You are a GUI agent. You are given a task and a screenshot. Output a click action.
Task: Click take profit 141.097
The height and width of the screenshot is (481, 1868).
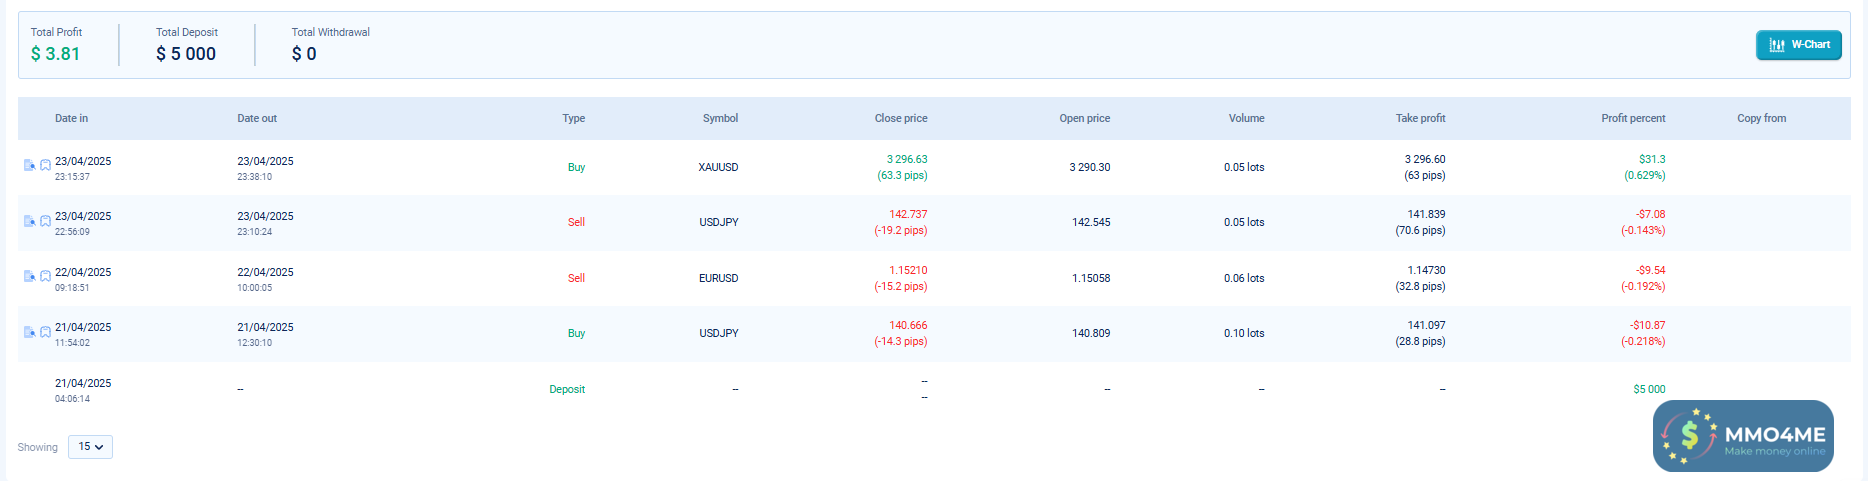pos(1426,325)
